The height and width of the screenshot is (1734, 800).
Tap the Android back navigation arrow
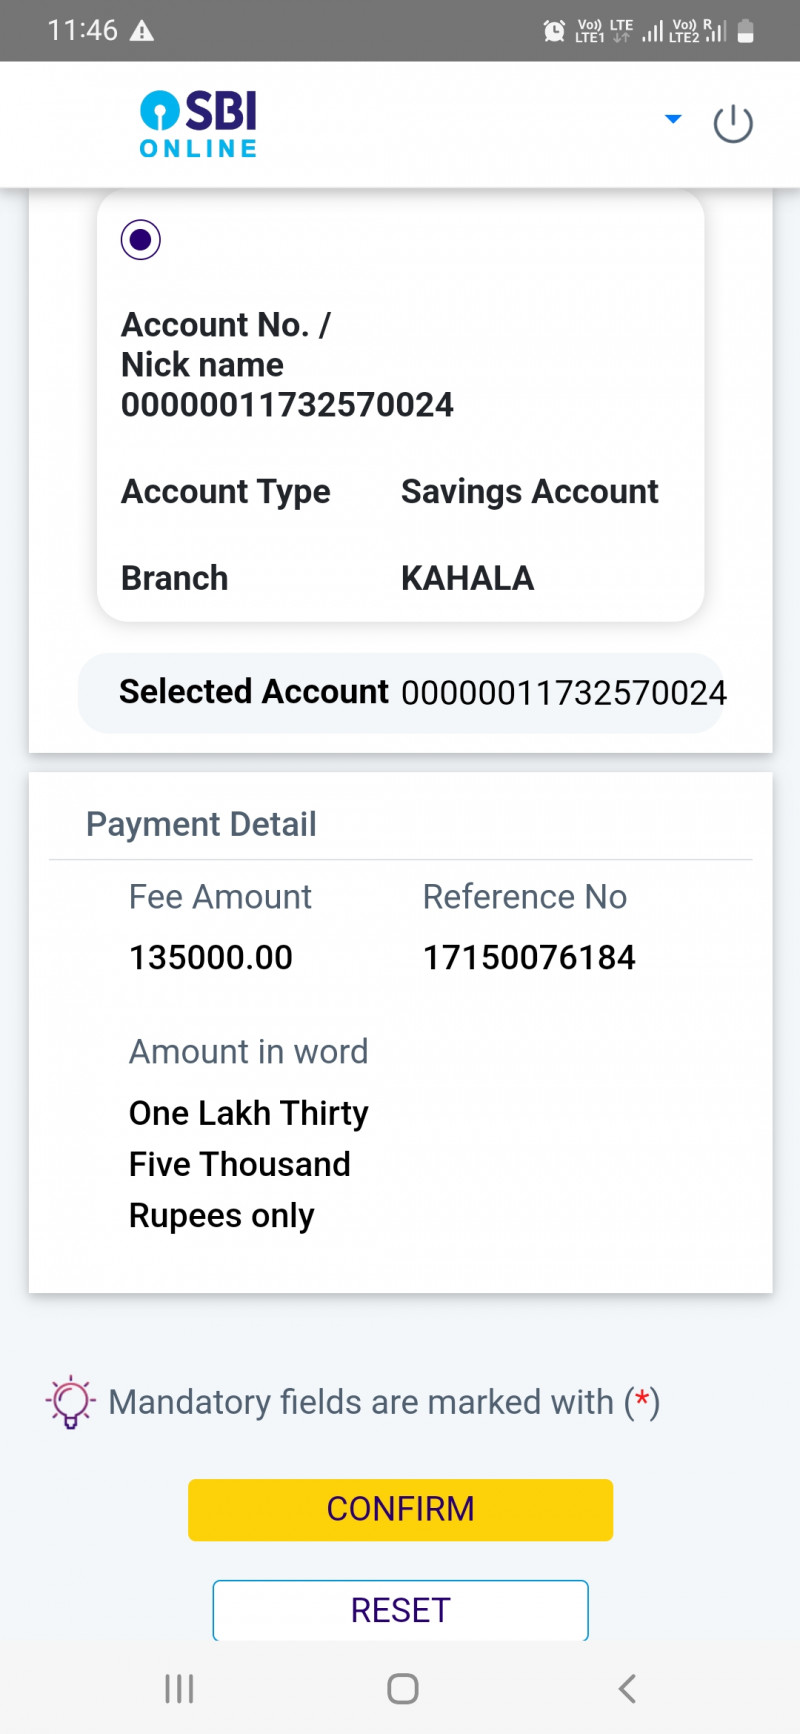tap(627, 1689)
